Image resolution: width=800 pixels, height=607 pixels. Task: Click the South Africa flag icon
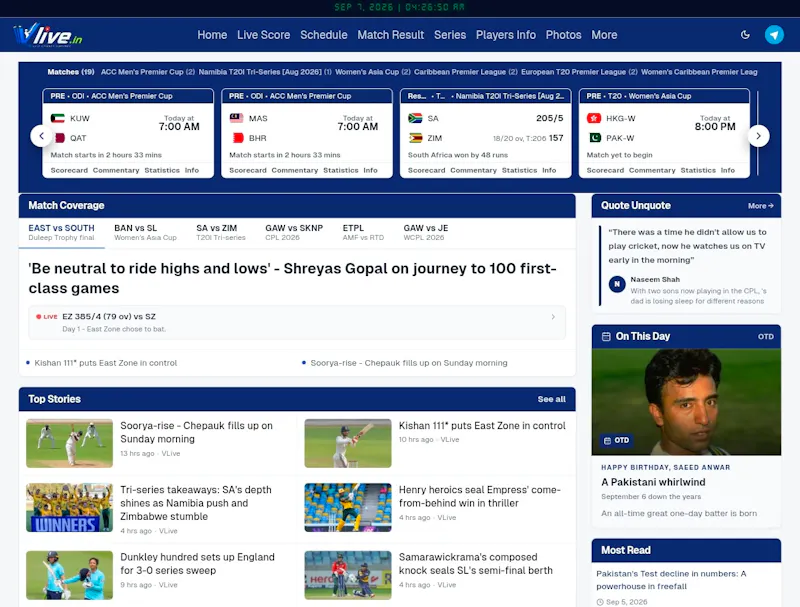pos(415,118)
